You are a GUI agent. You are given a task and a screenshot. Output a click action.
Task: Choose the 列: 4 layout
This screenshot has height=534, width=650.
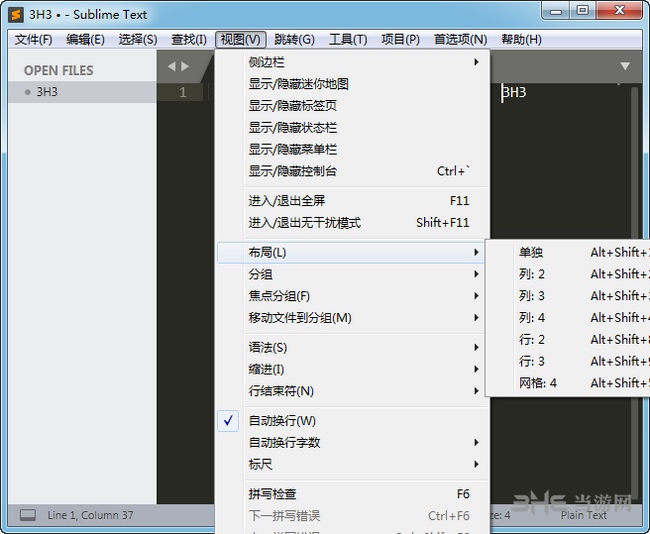[x=569, y=318]
